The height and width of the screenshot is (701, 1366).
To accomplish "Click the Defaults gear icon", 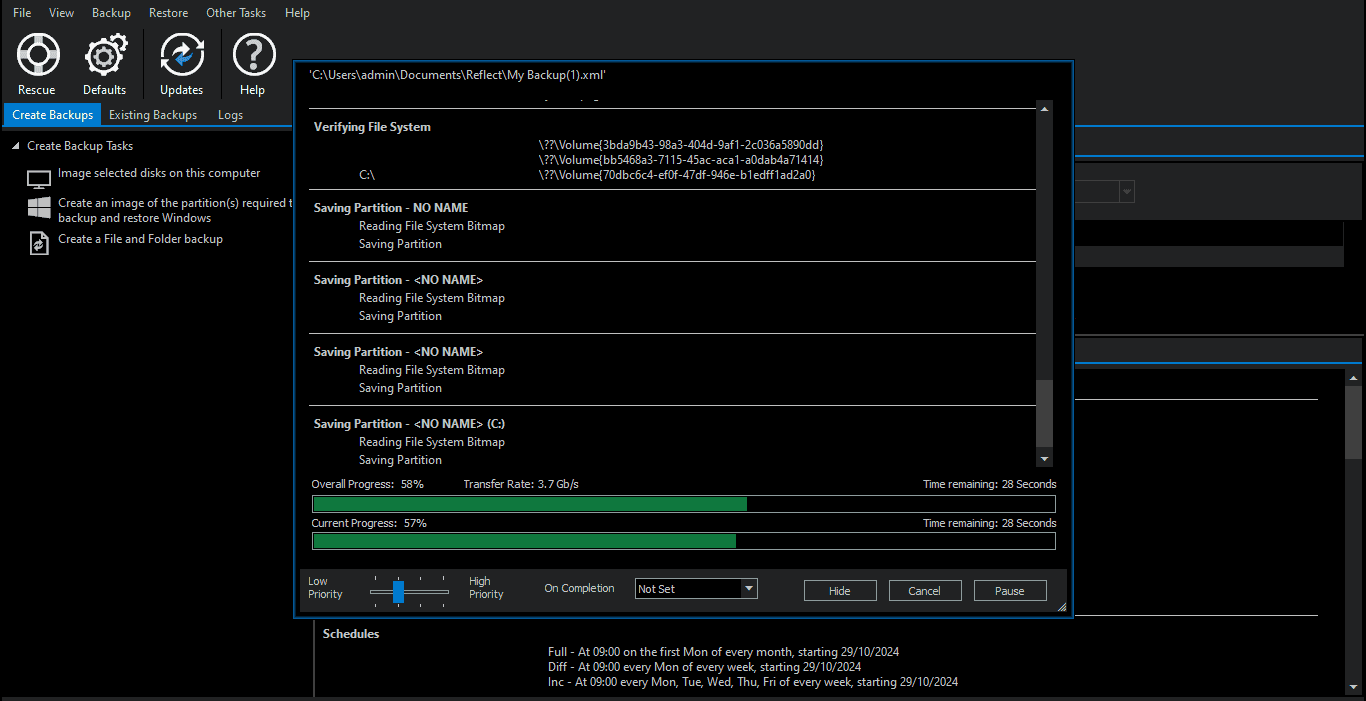I will coord(104,55).
